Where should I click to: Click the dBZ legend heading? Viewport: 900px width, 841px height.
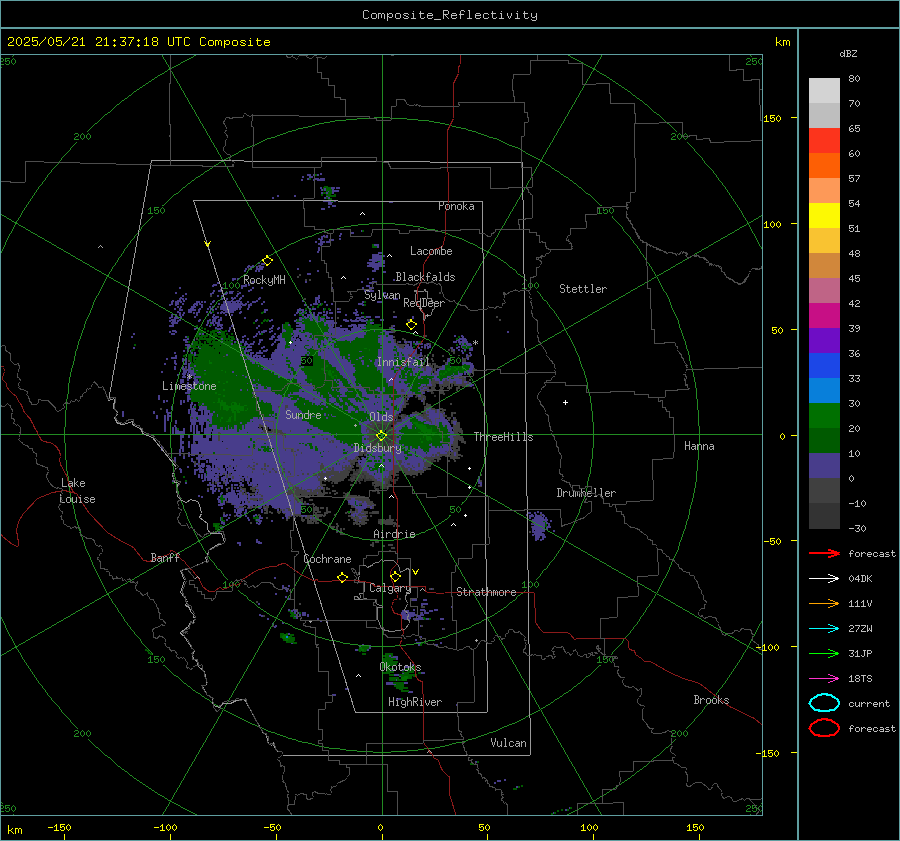[x=848, y=54]
